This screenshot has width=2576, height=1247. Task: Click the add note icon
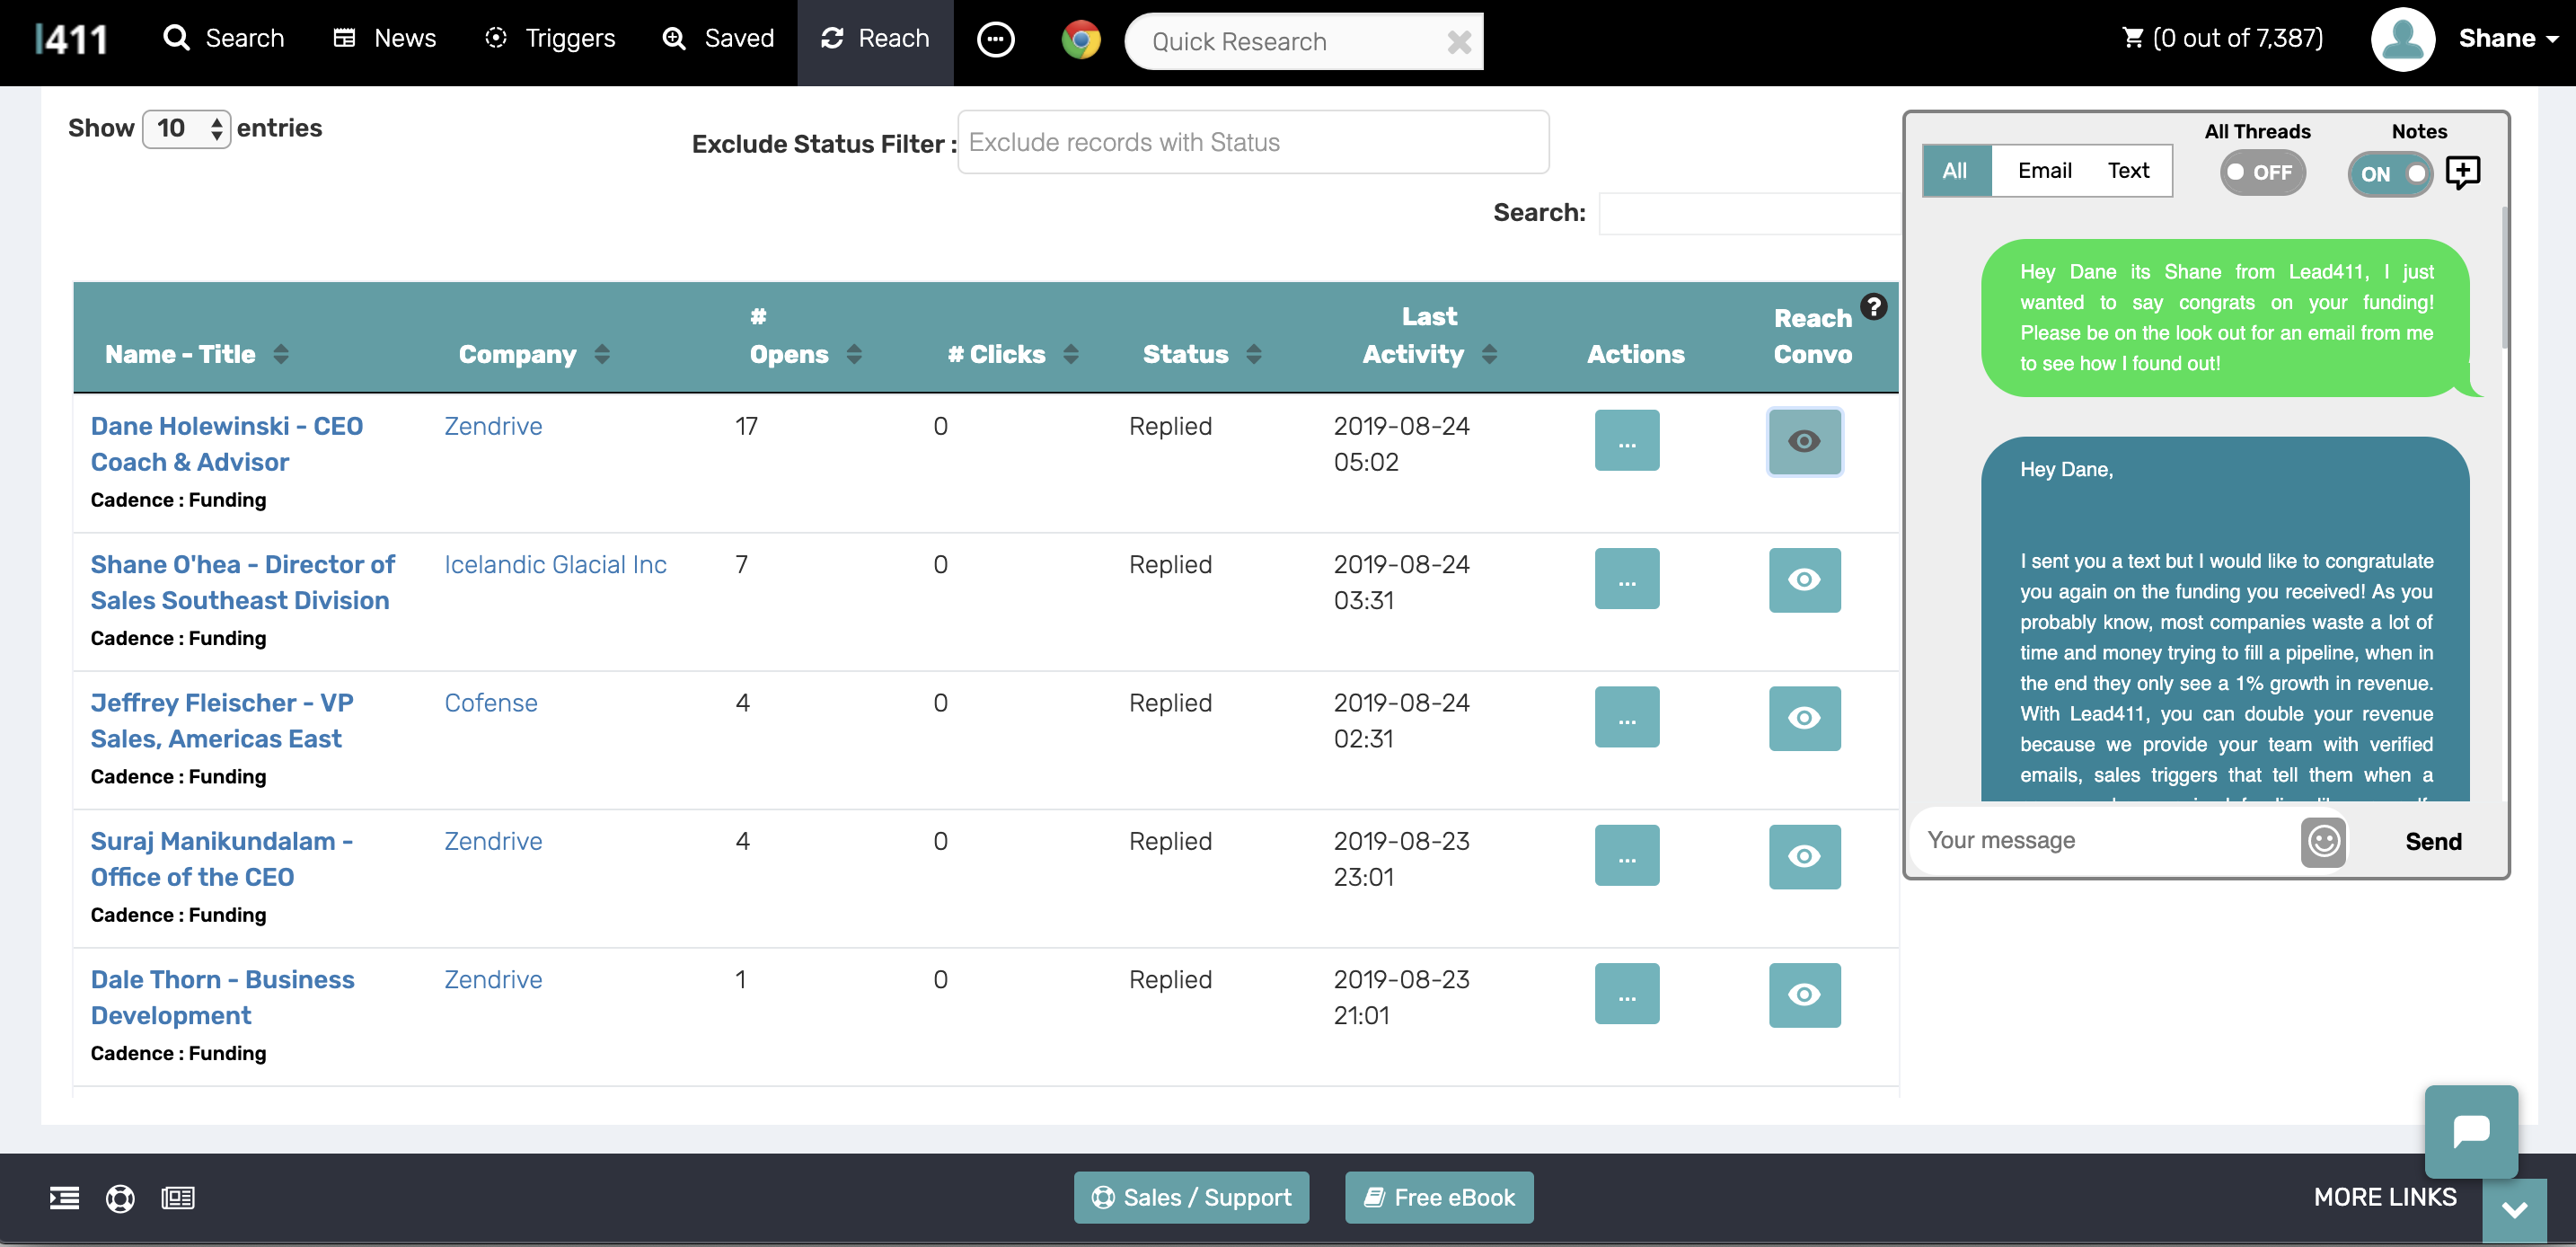pyautogui.click(x=2462, y=172)
